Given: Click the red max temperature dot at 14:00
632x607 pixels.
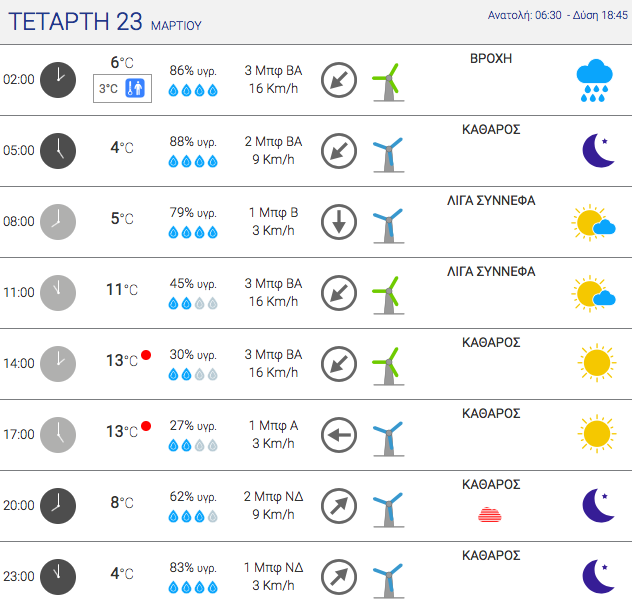Looking at the screenshot, I should tap(146, 355).
